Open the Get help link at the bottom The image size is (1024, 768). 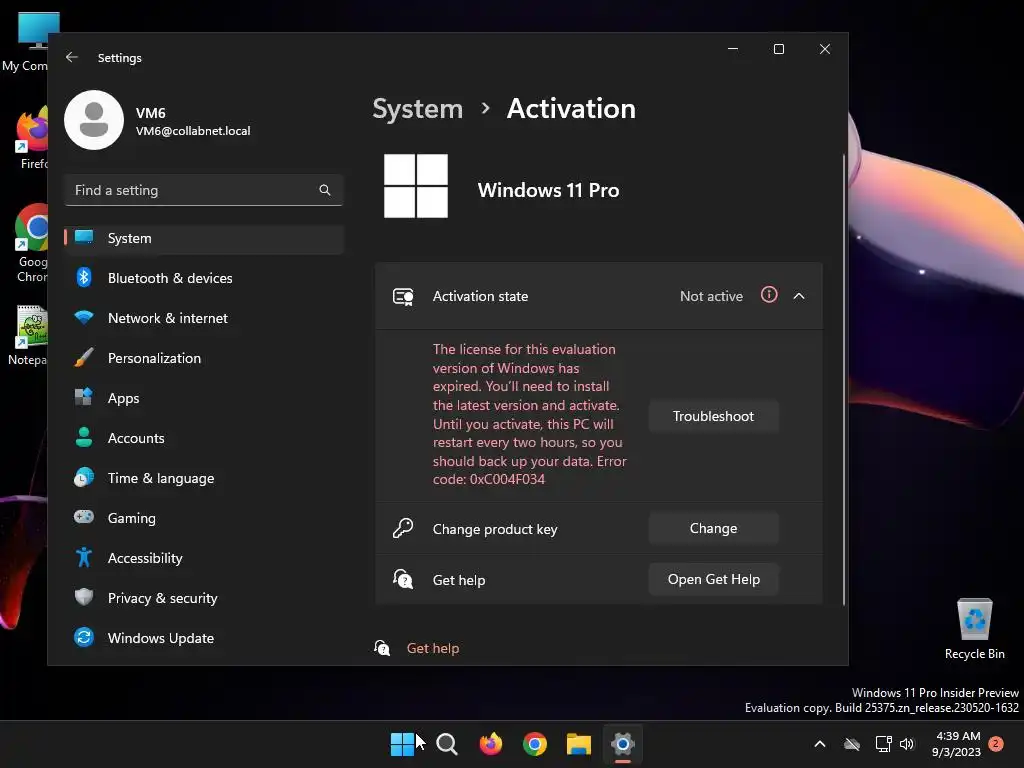[x=432, y=648]
